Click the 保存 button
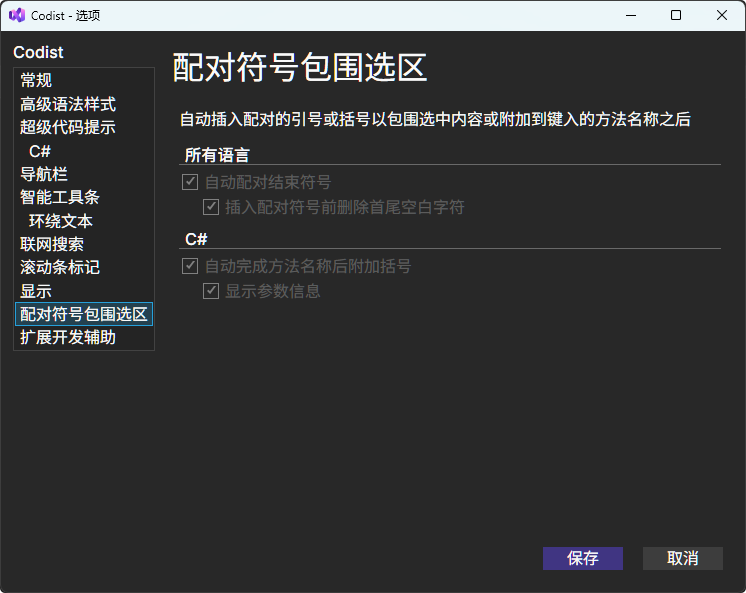The height and width of the screenshot is (593, 746). (583, 558)
